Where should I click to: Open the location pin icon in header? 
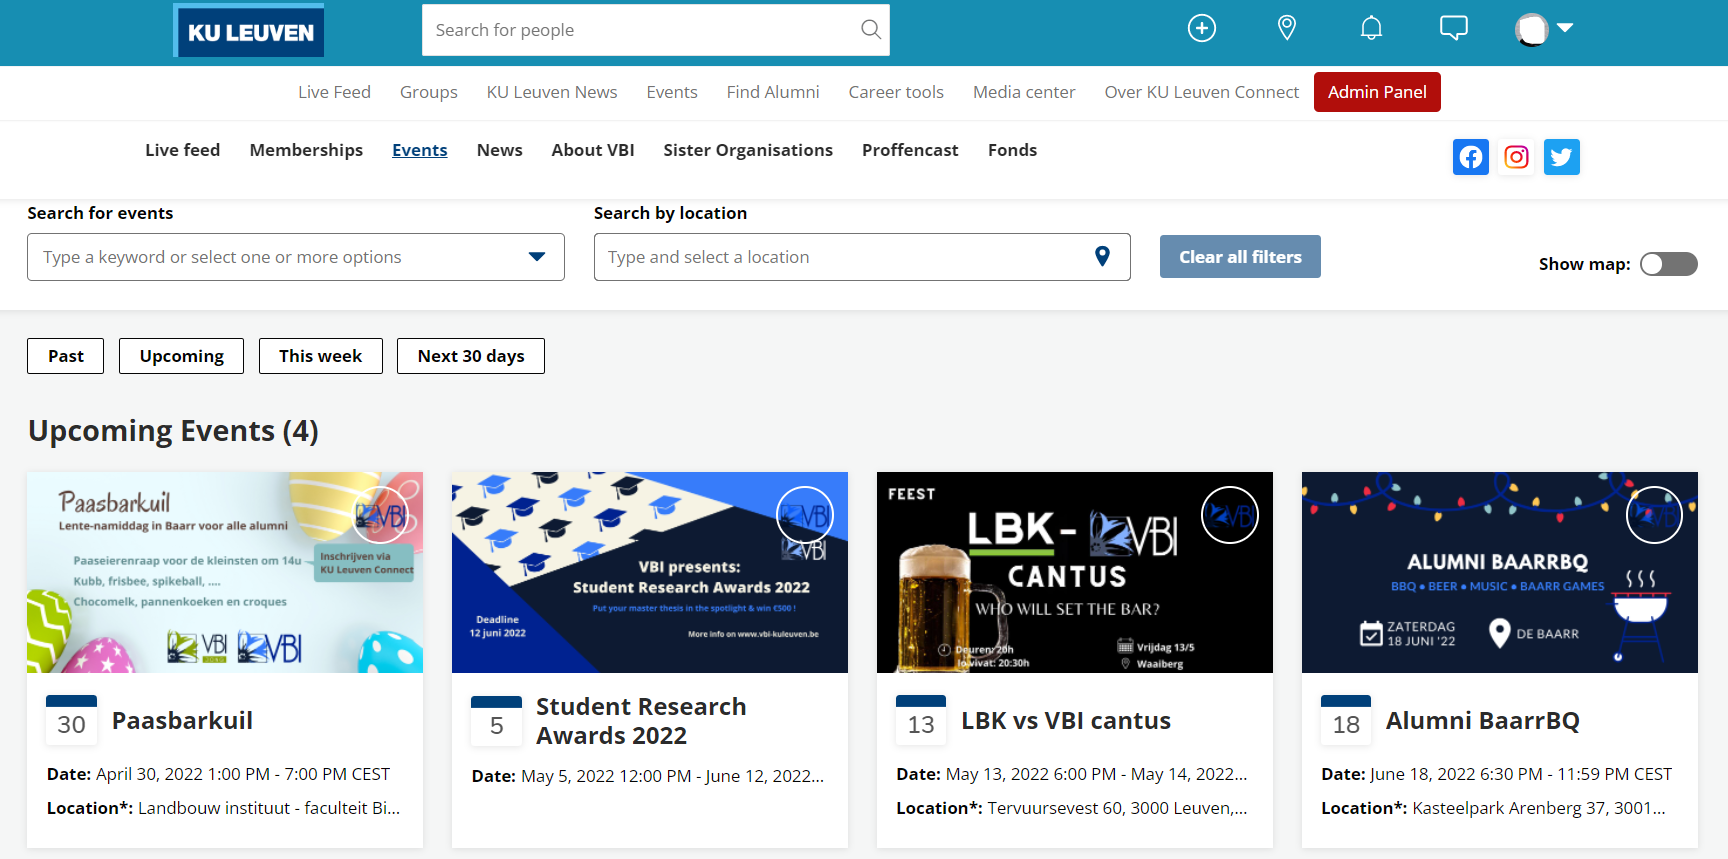point(1287,29)
